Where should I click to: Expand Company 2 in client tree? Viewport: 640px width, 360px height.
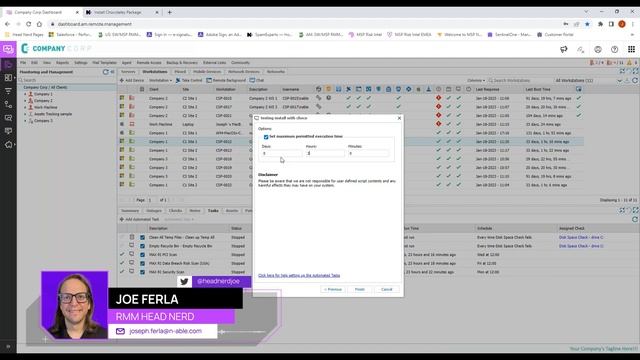(x=25, y=101)
